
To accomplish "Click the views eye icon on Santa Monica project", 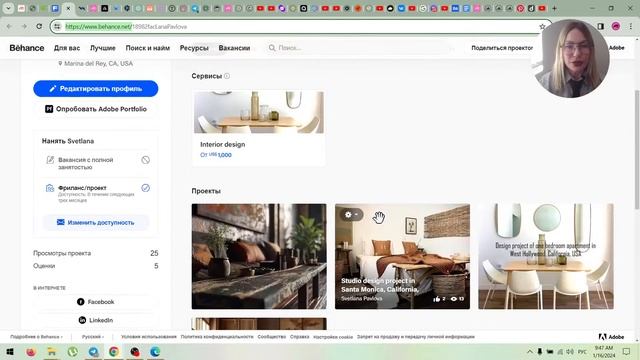I will [x=453, y=299].
